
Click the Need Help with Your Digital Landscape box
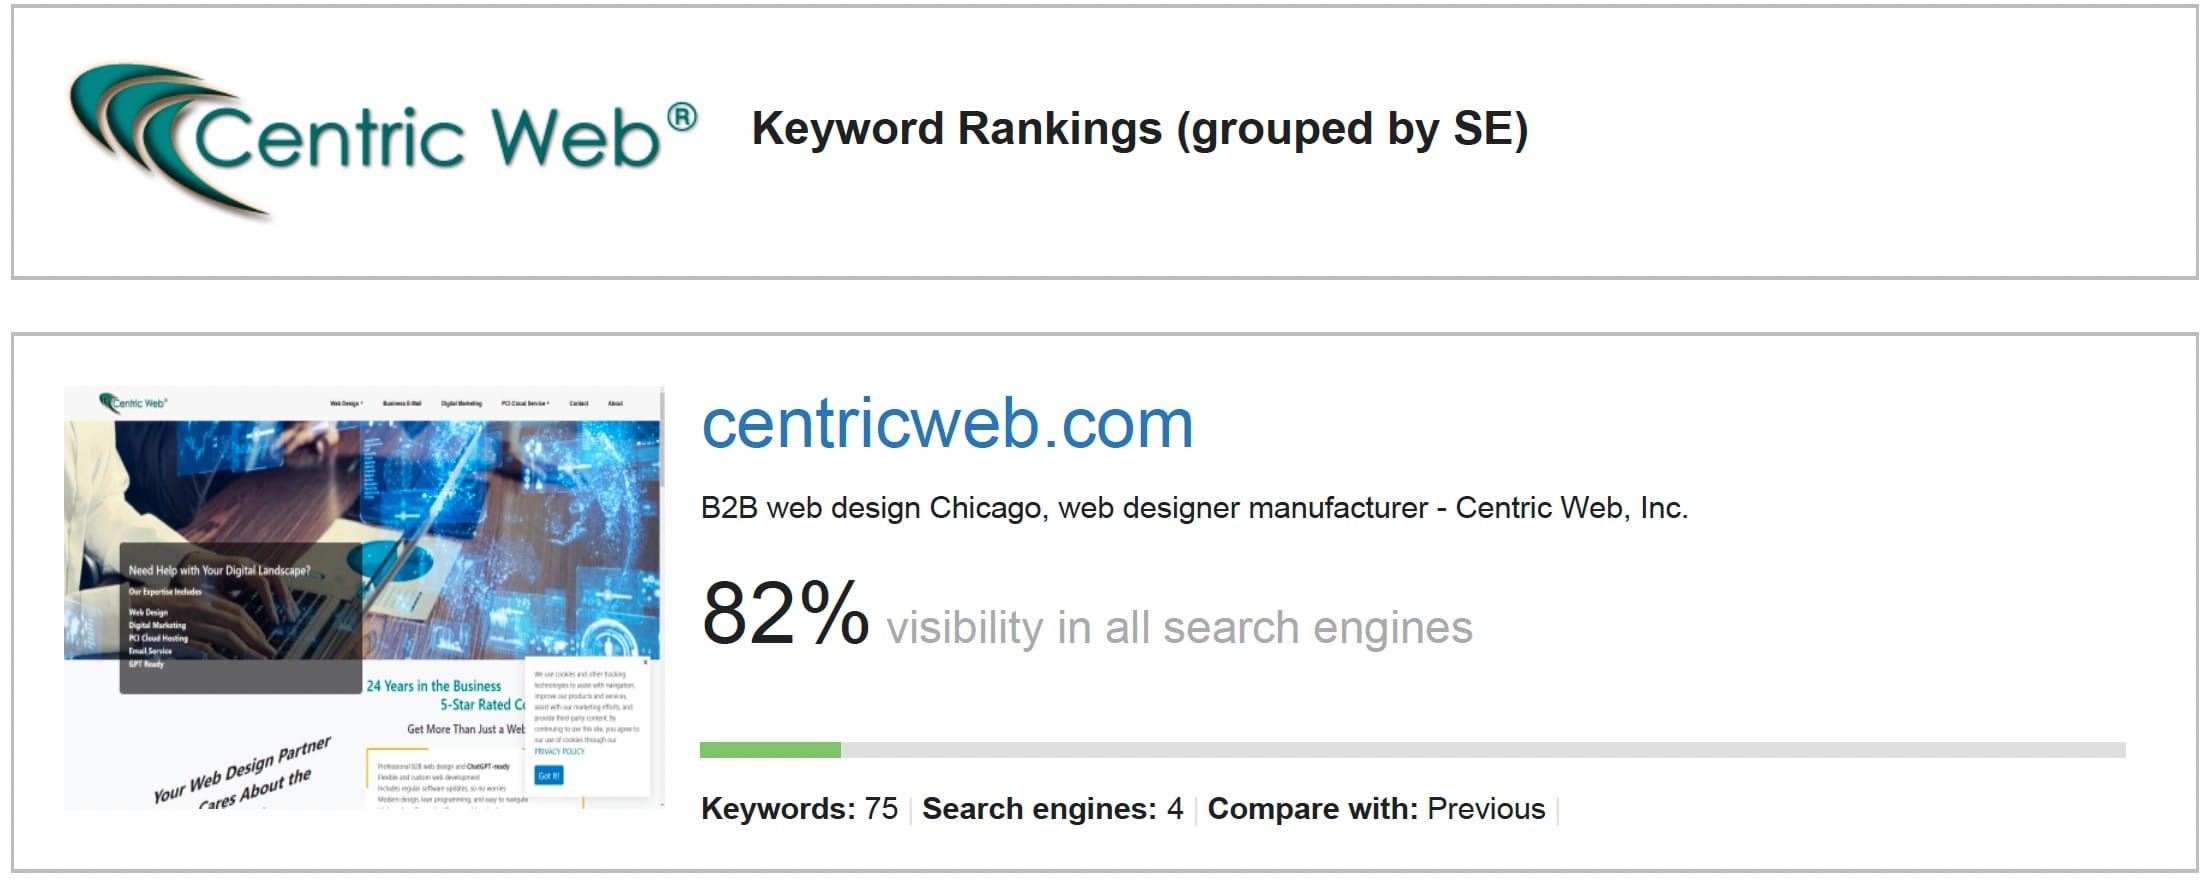pos(240,618)
